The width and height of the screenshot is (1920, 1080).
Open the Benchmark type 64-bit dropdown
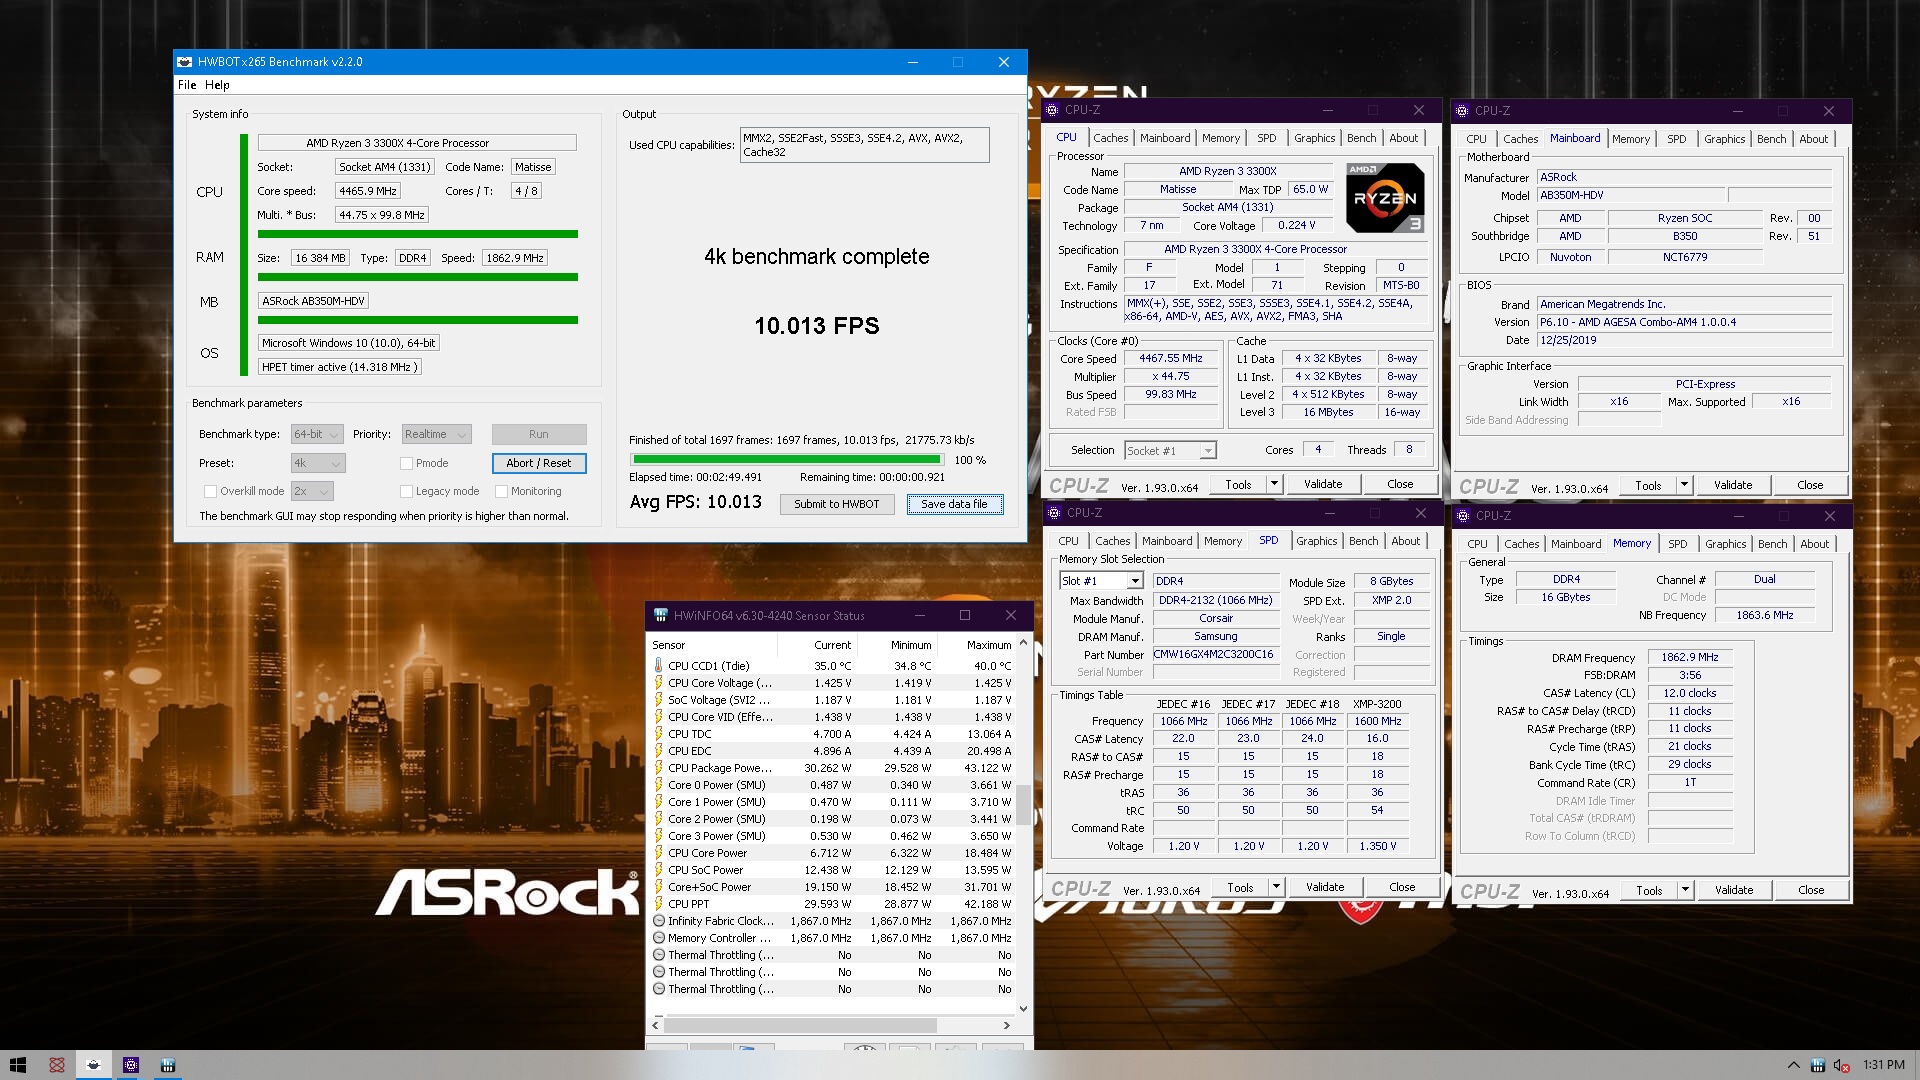[x=317, y=434]
